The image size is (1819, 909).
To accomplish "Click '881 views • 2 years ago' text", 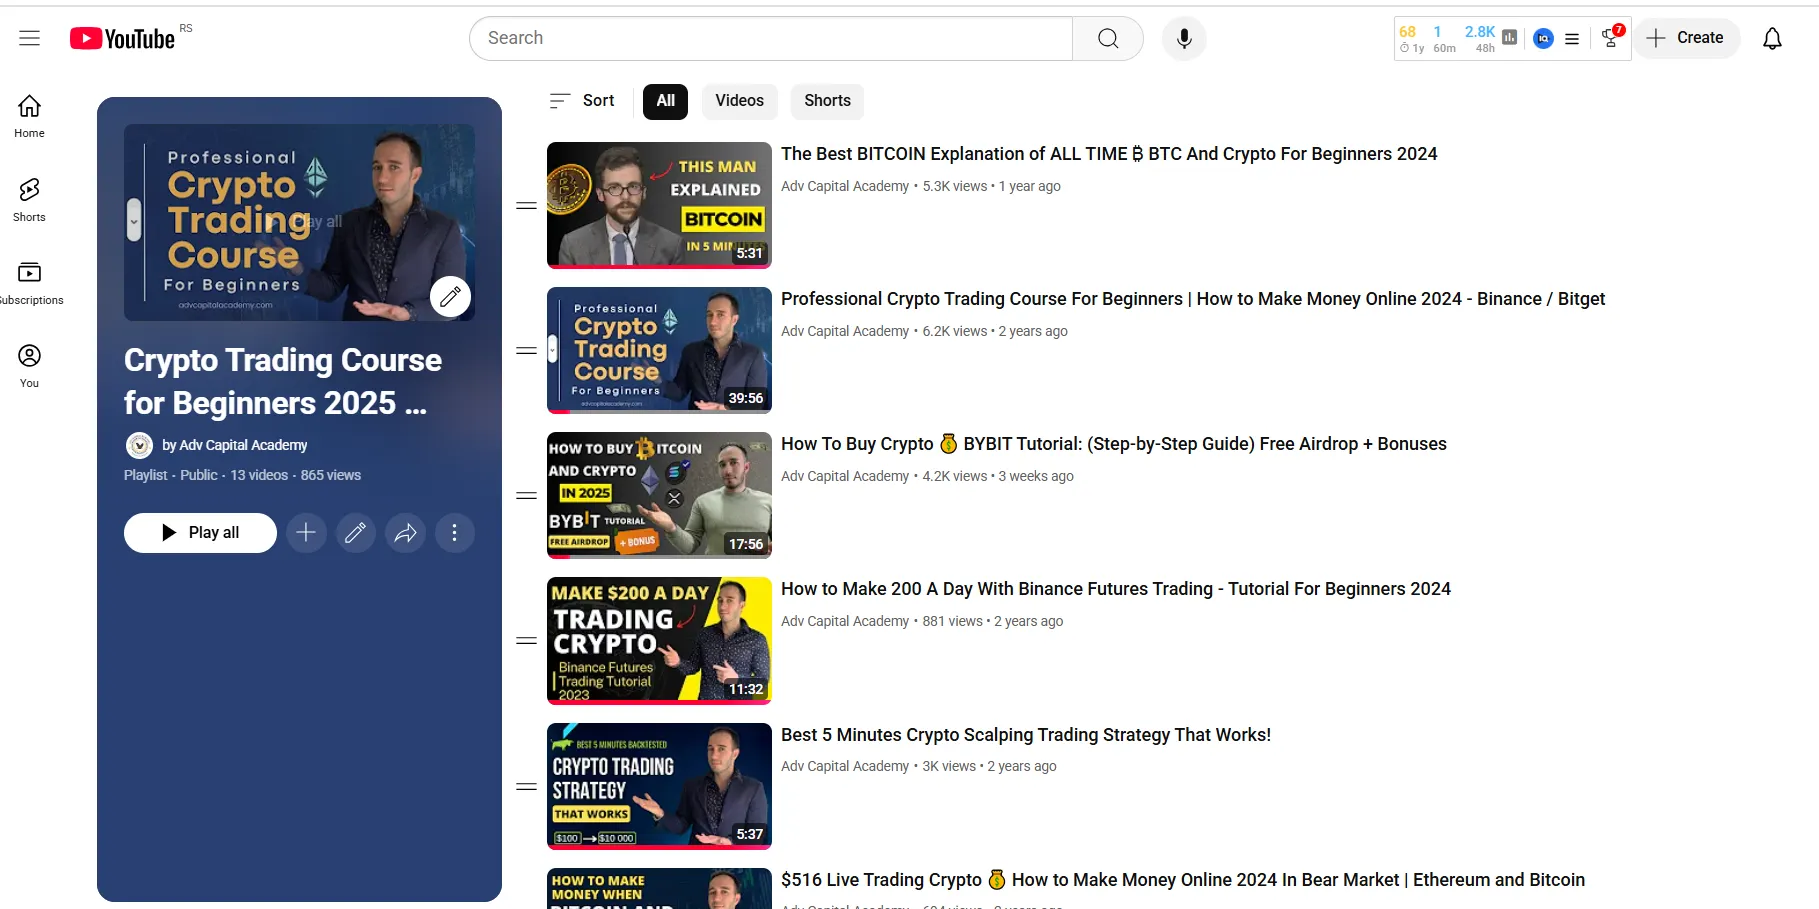I will [x=993, y=621].
